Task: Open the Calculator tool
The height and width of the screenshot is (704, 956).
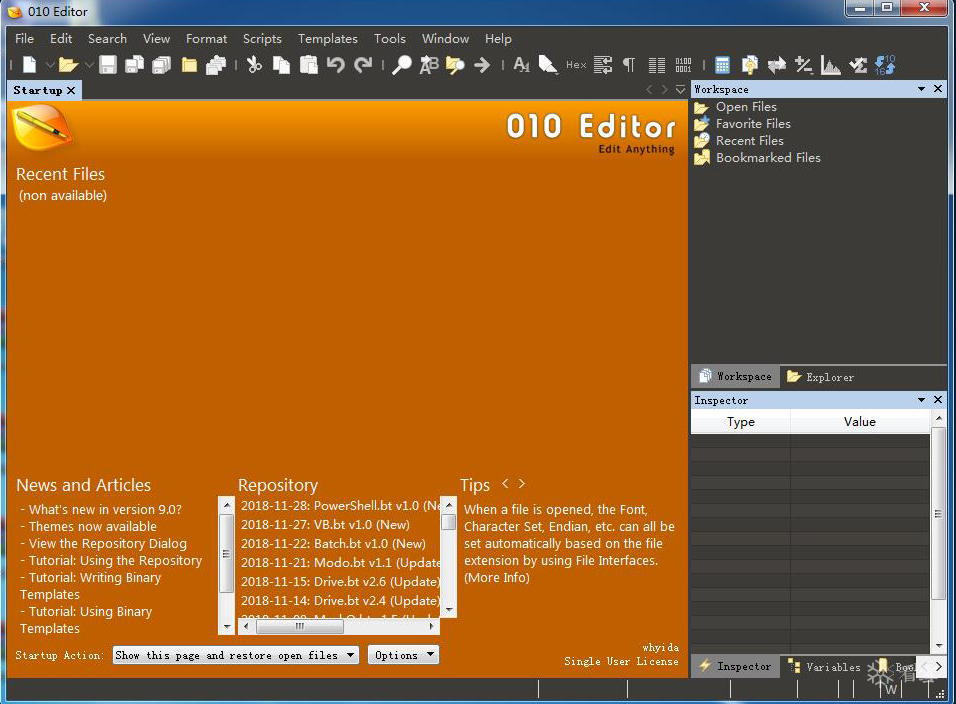Action: tap(722, 65)
